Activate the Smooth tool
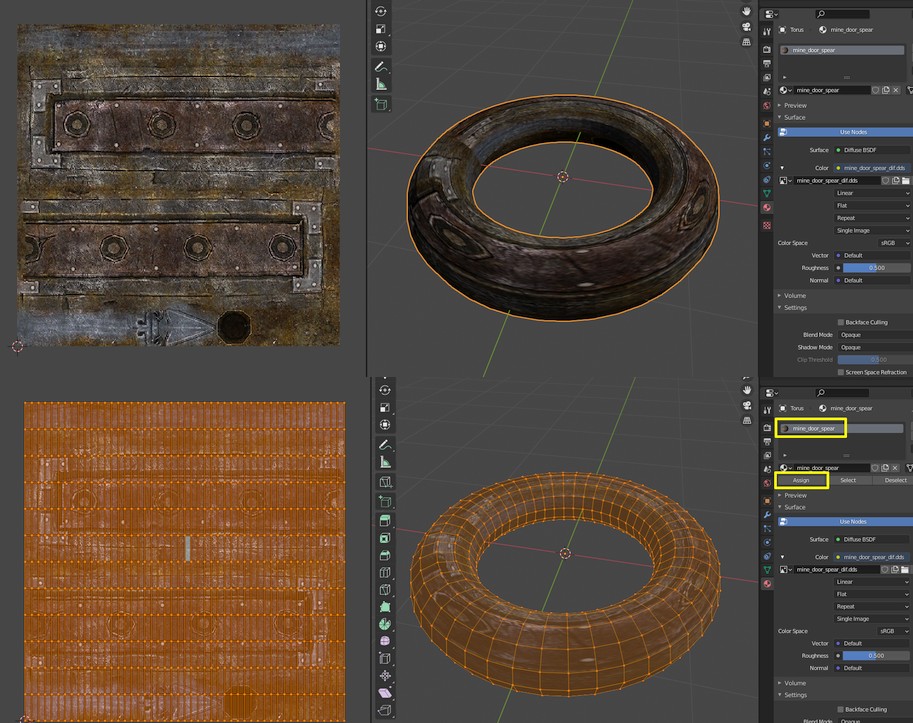 click(x=385, y=641)
